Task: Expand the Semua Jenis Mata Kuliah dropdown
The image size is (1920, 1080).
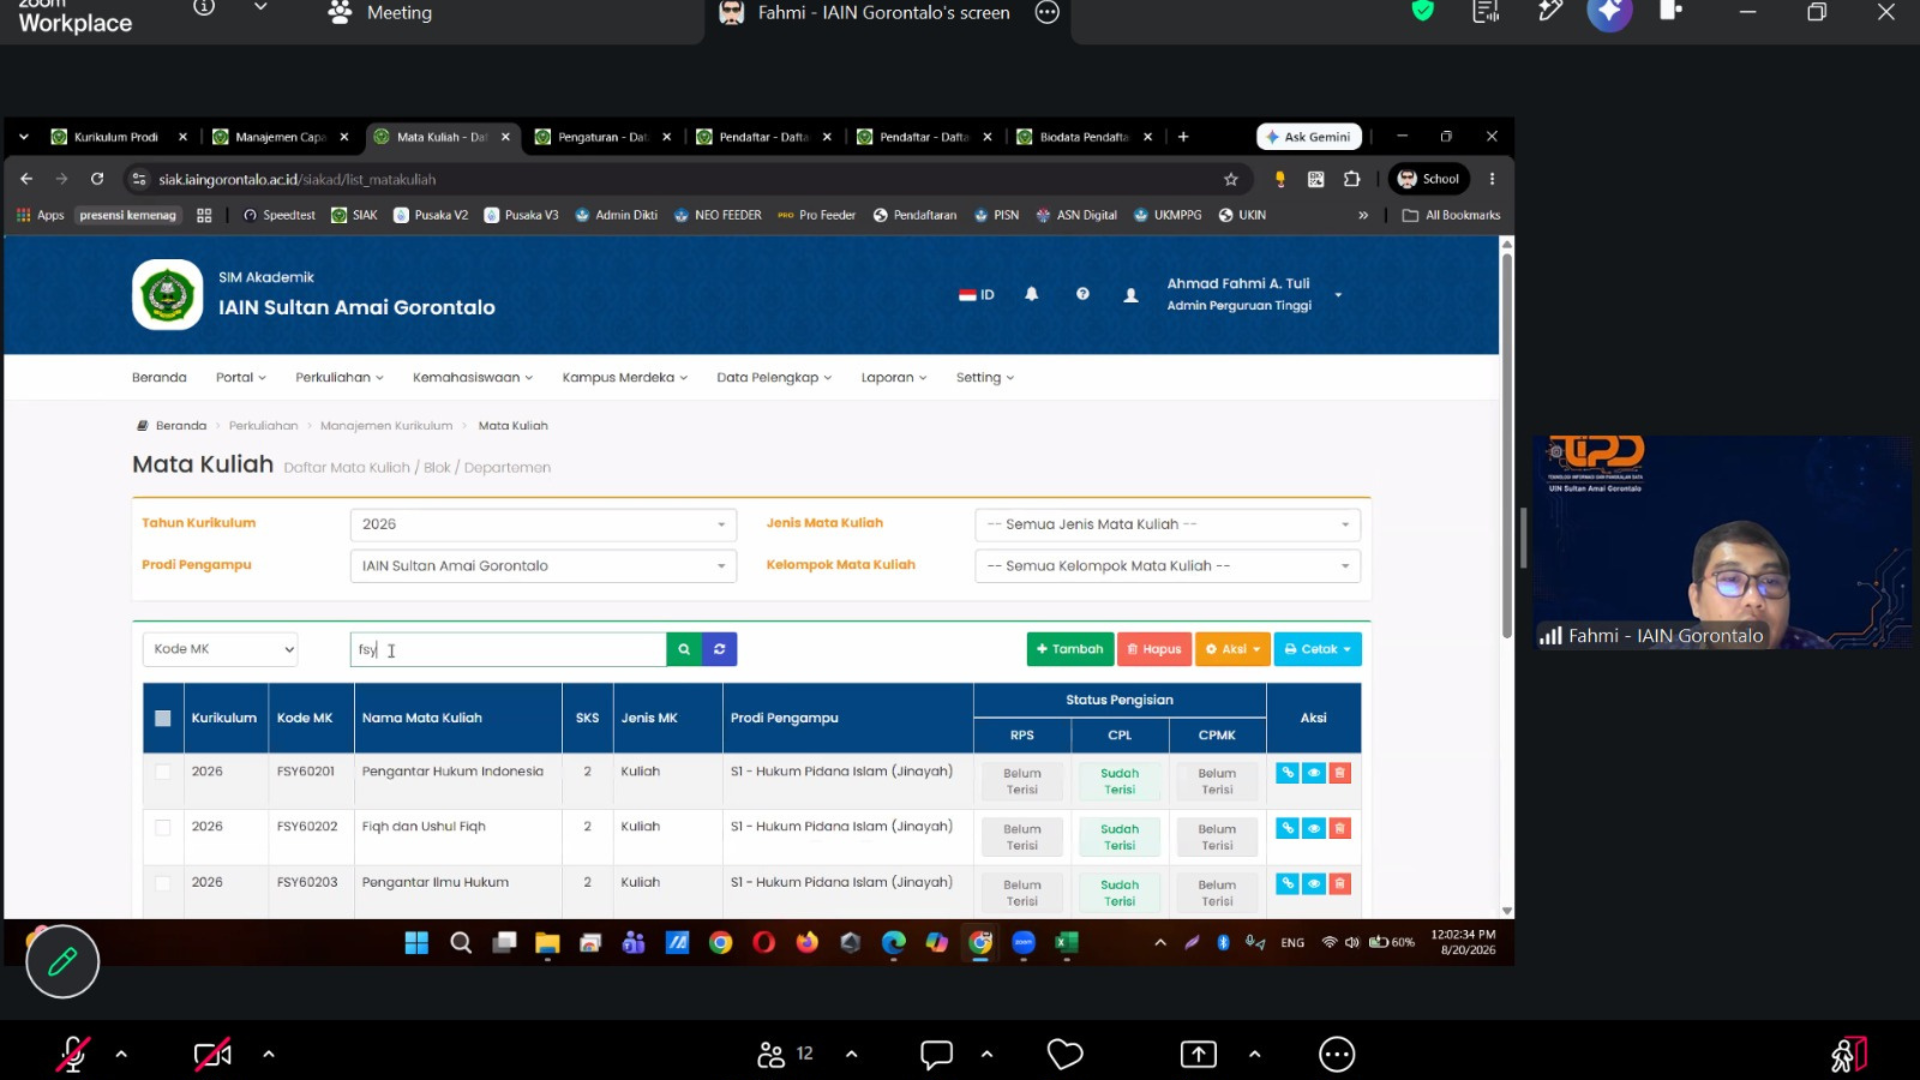Action: click(x=1167, y=524)
